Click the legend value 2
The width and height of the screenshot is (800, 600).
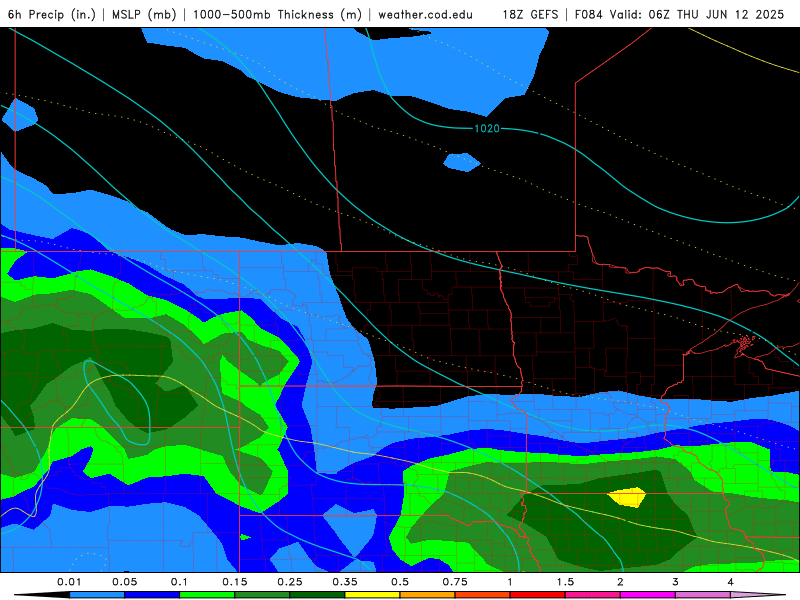pos(620,582)
